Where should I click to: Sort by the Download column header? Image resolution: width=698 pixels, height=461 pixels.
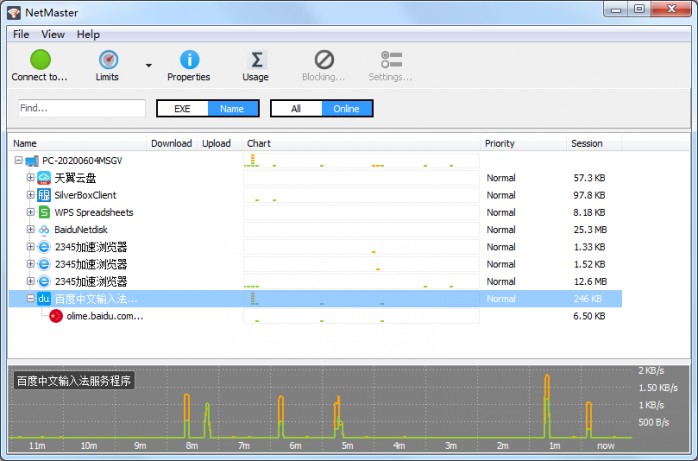coord(172,143)
